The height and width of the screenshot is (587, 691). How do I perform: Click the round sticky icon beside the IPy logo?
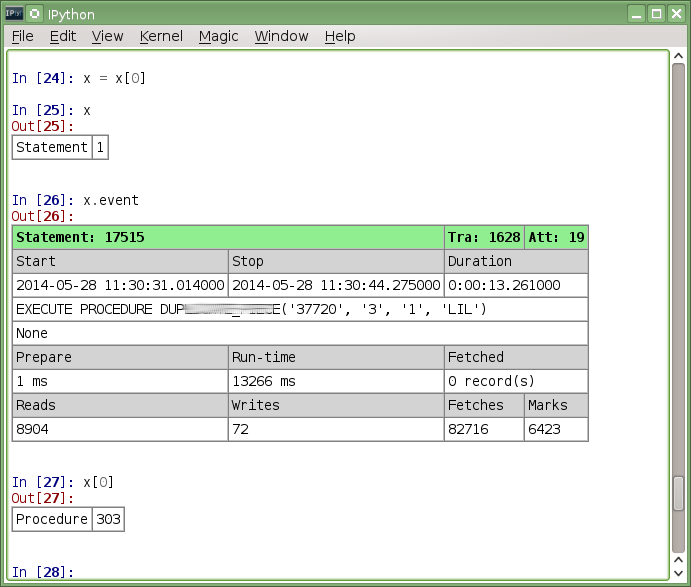[x=35, y=13]
